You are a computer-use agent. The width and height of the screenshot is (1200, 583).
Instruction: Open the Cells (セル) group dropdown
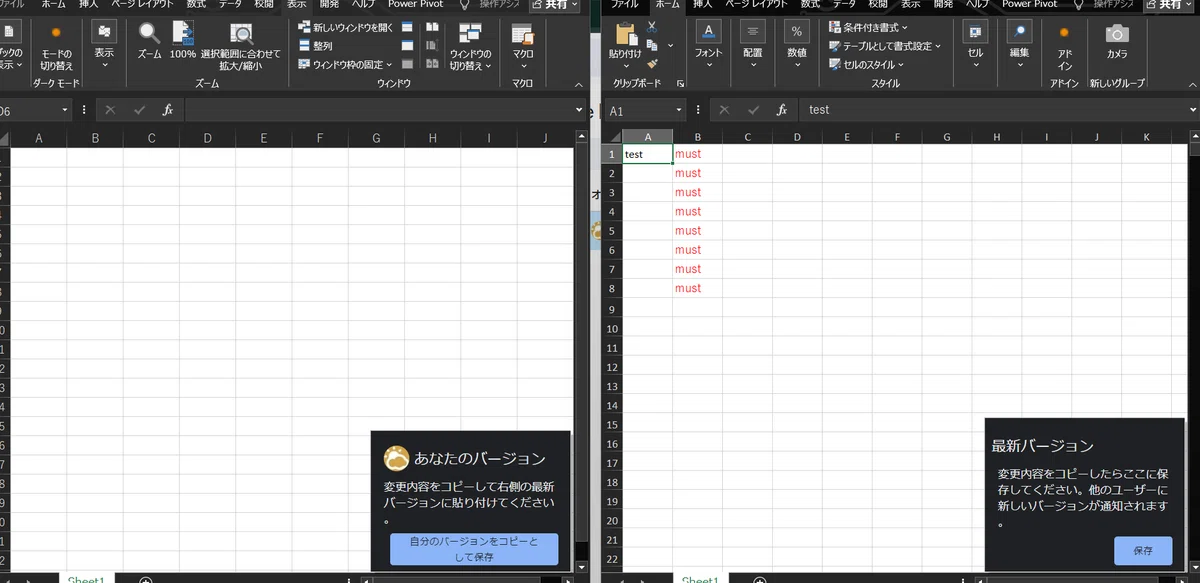click(976, 45)
